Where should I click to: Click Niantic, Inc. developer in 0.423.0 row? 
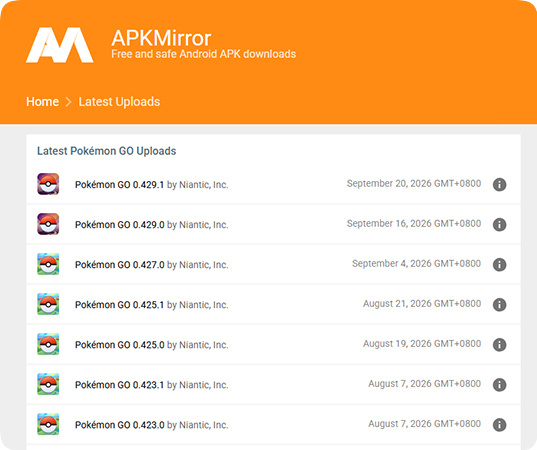204,425
